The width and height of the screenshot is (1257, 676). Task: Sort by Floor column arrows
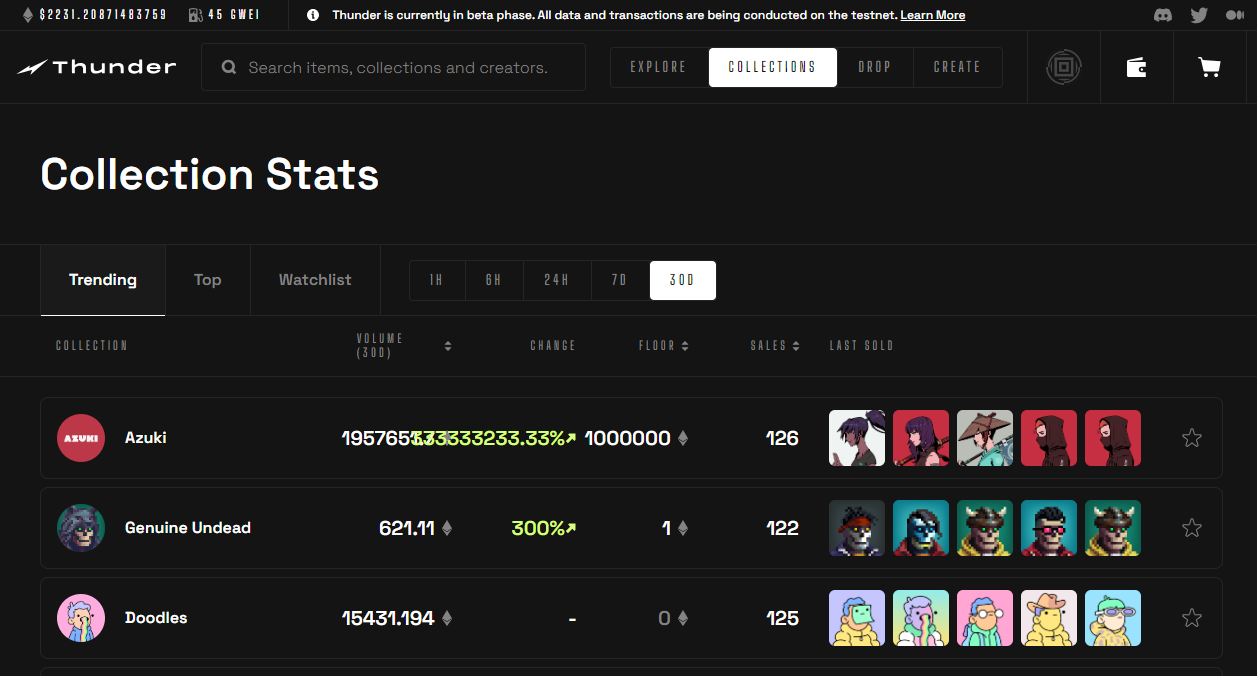(x=685, y=346)
